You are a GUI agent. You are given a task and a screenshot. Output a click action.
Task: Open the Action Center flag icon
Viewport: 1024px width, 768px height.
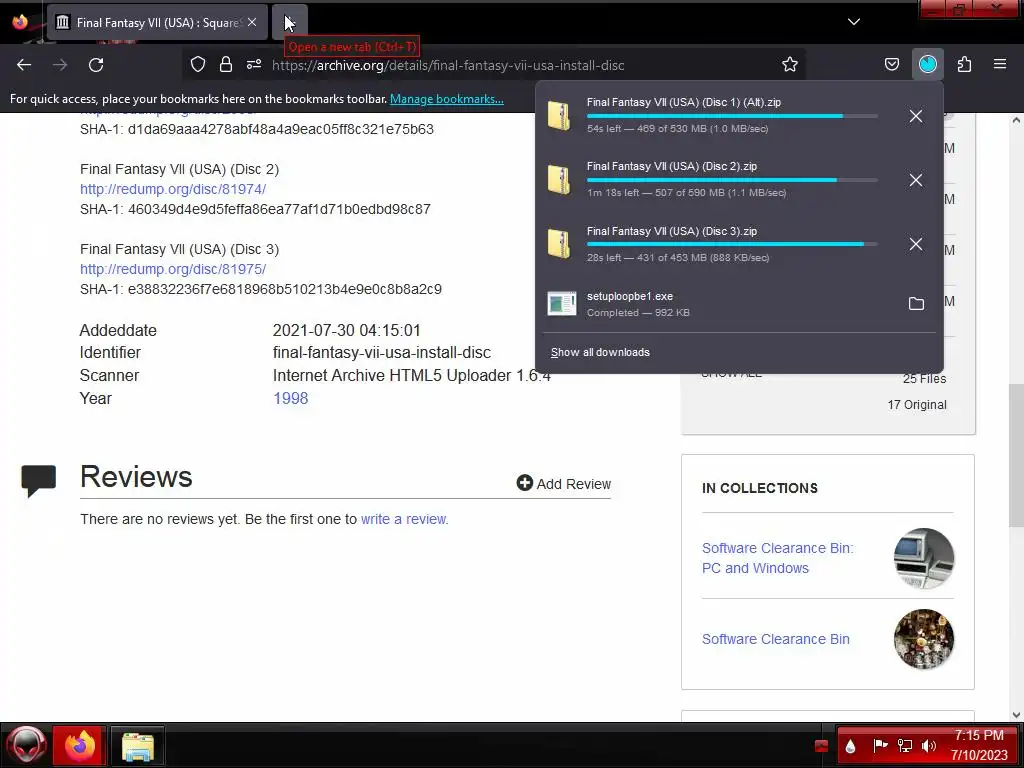click(880, 746)
